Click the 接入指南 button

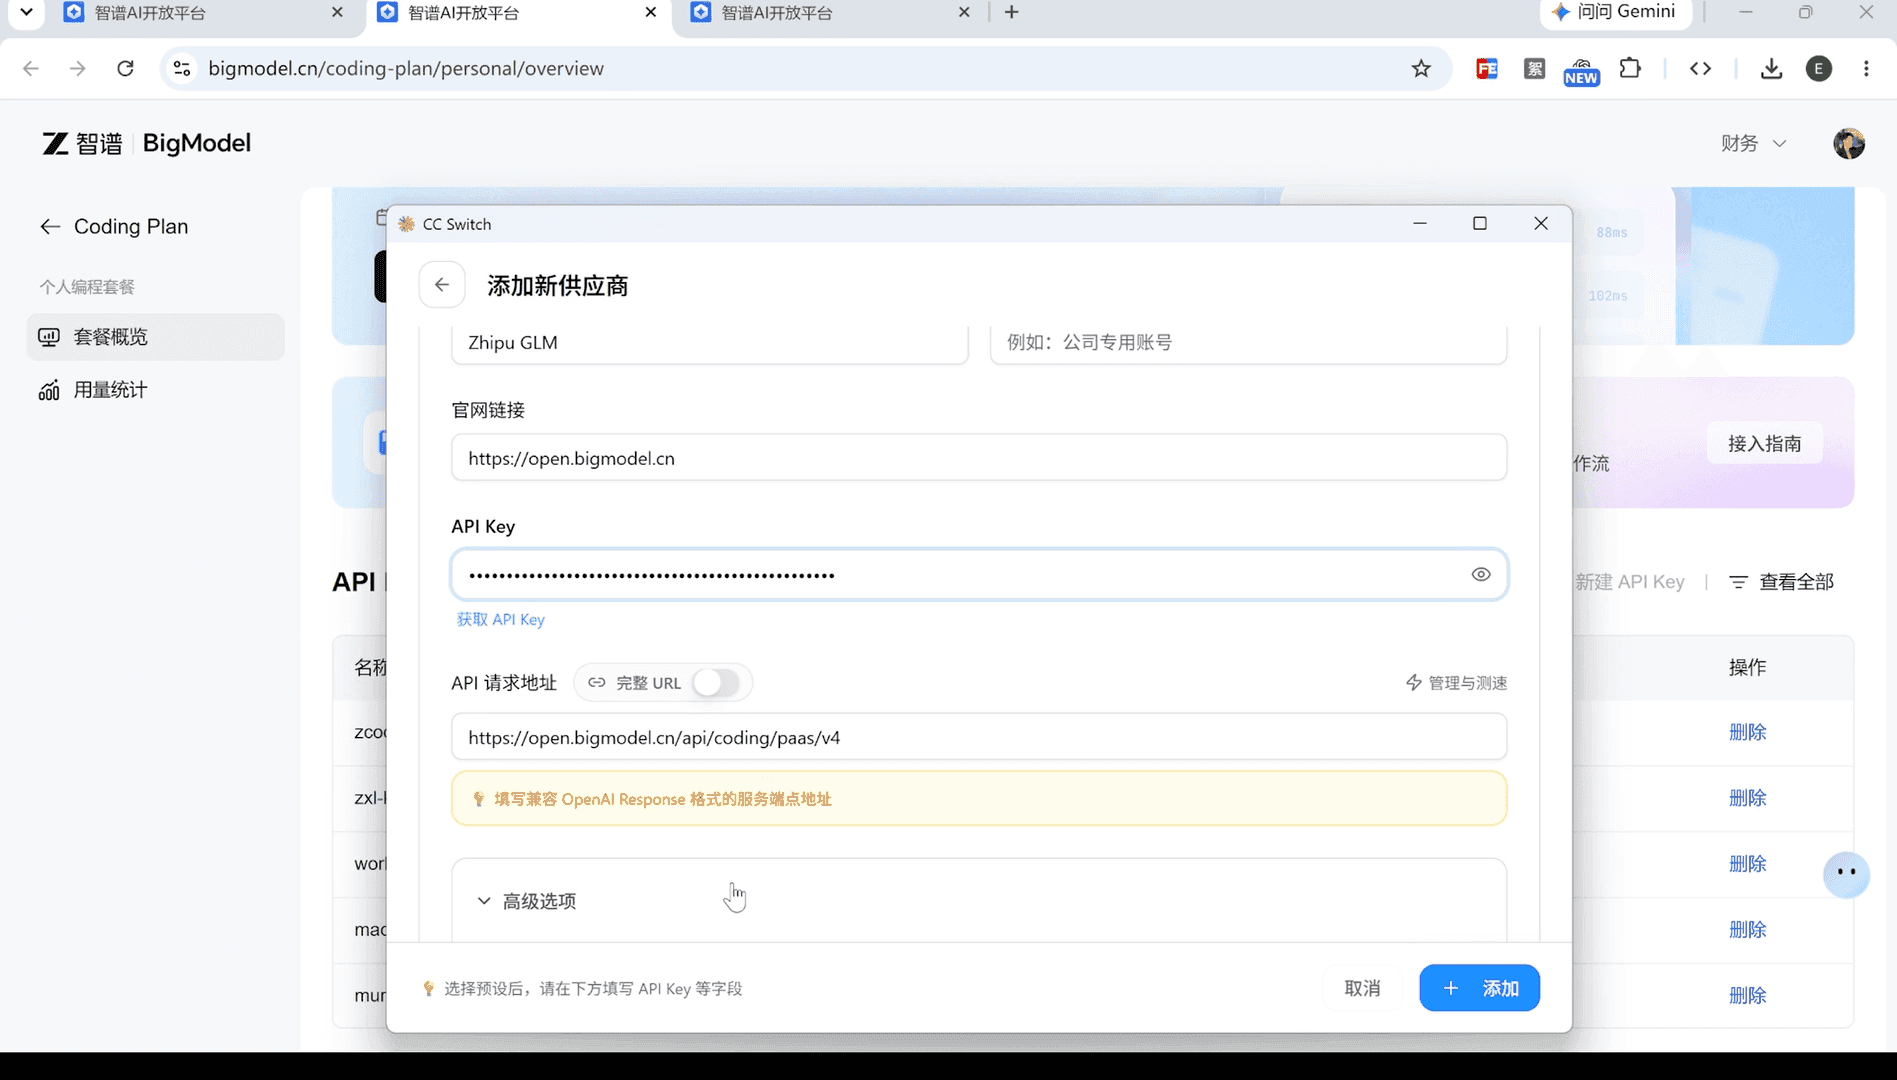click(x=1765, y=443)
